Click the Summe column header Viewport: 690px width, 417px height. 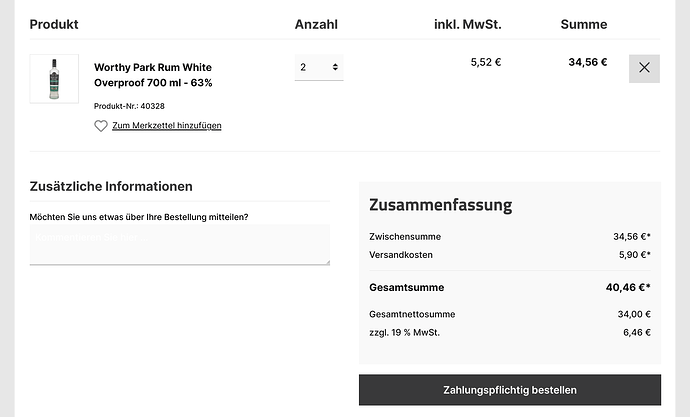584,24
